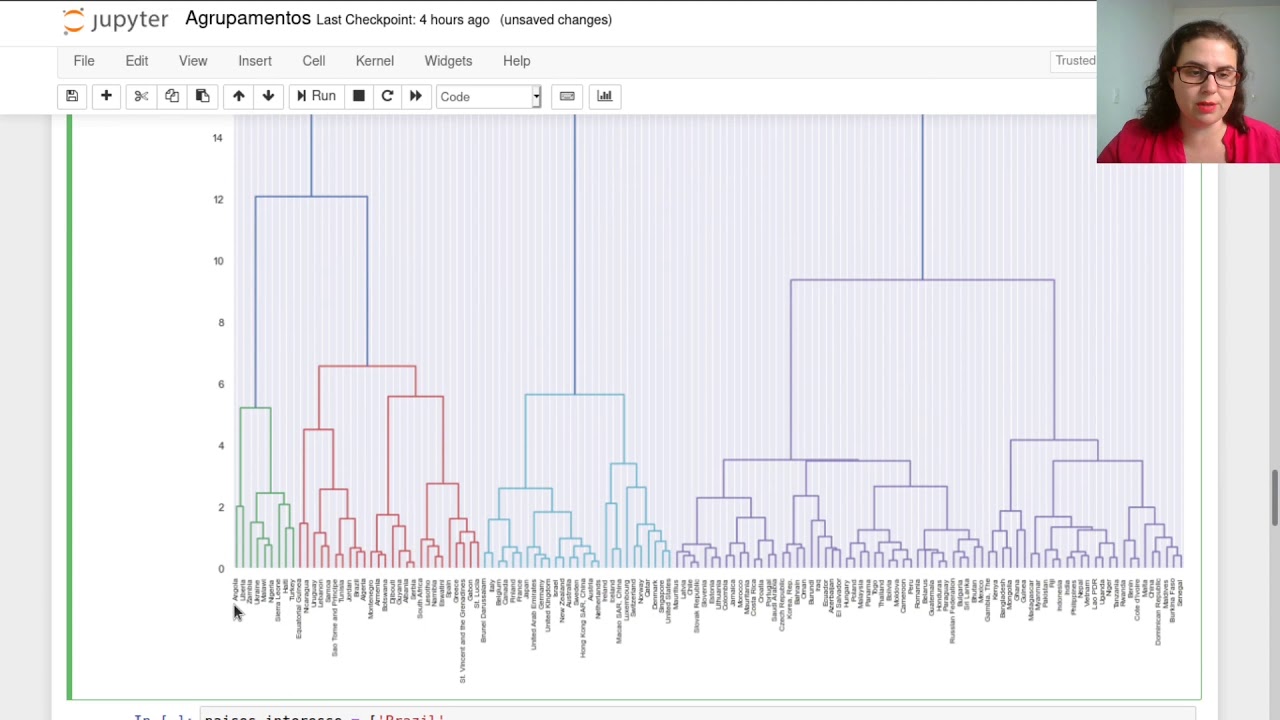
Task: Click the webcam video overlay
Action: coord(1188,81)
